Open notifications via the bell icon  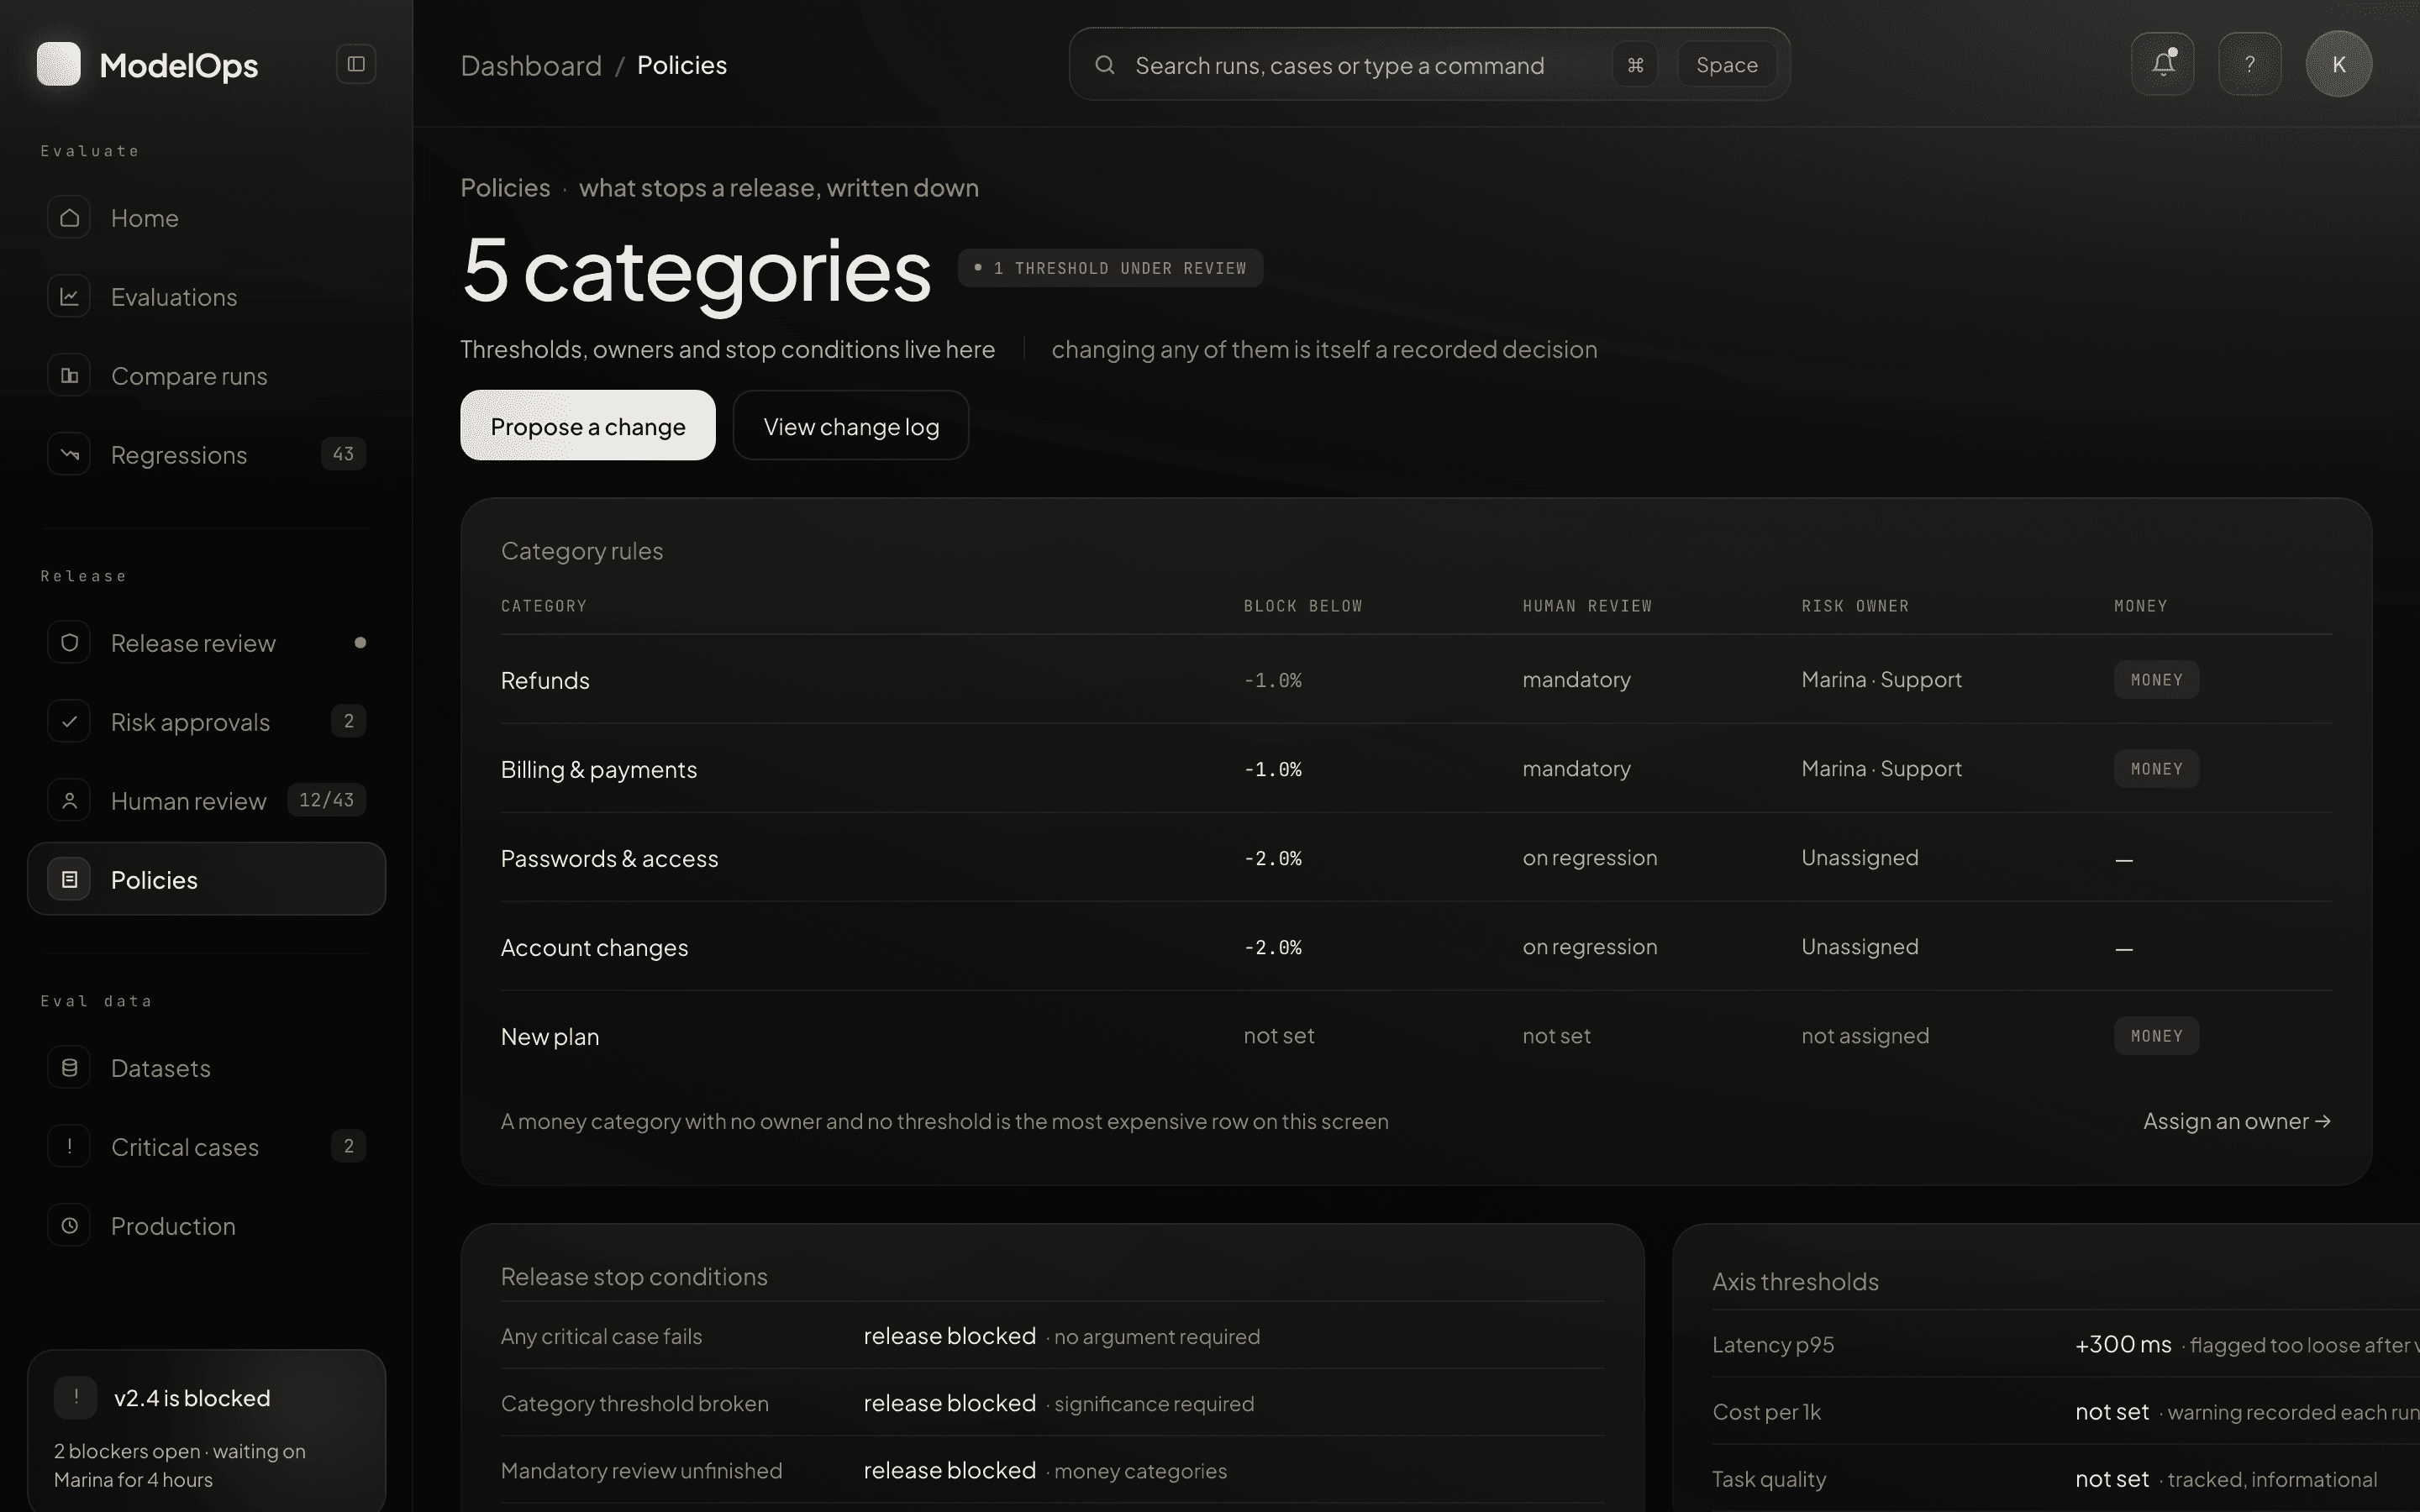(2162, 64)
